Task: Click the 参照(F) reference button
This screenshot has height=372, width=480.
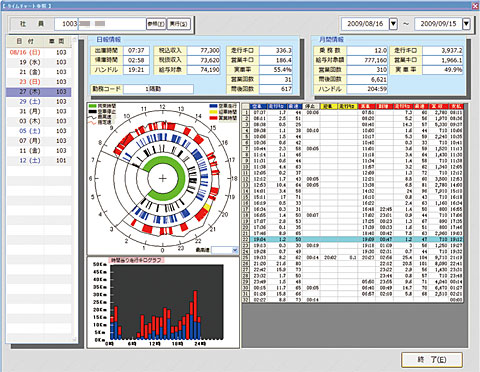Action: click(x=156, y=24)
